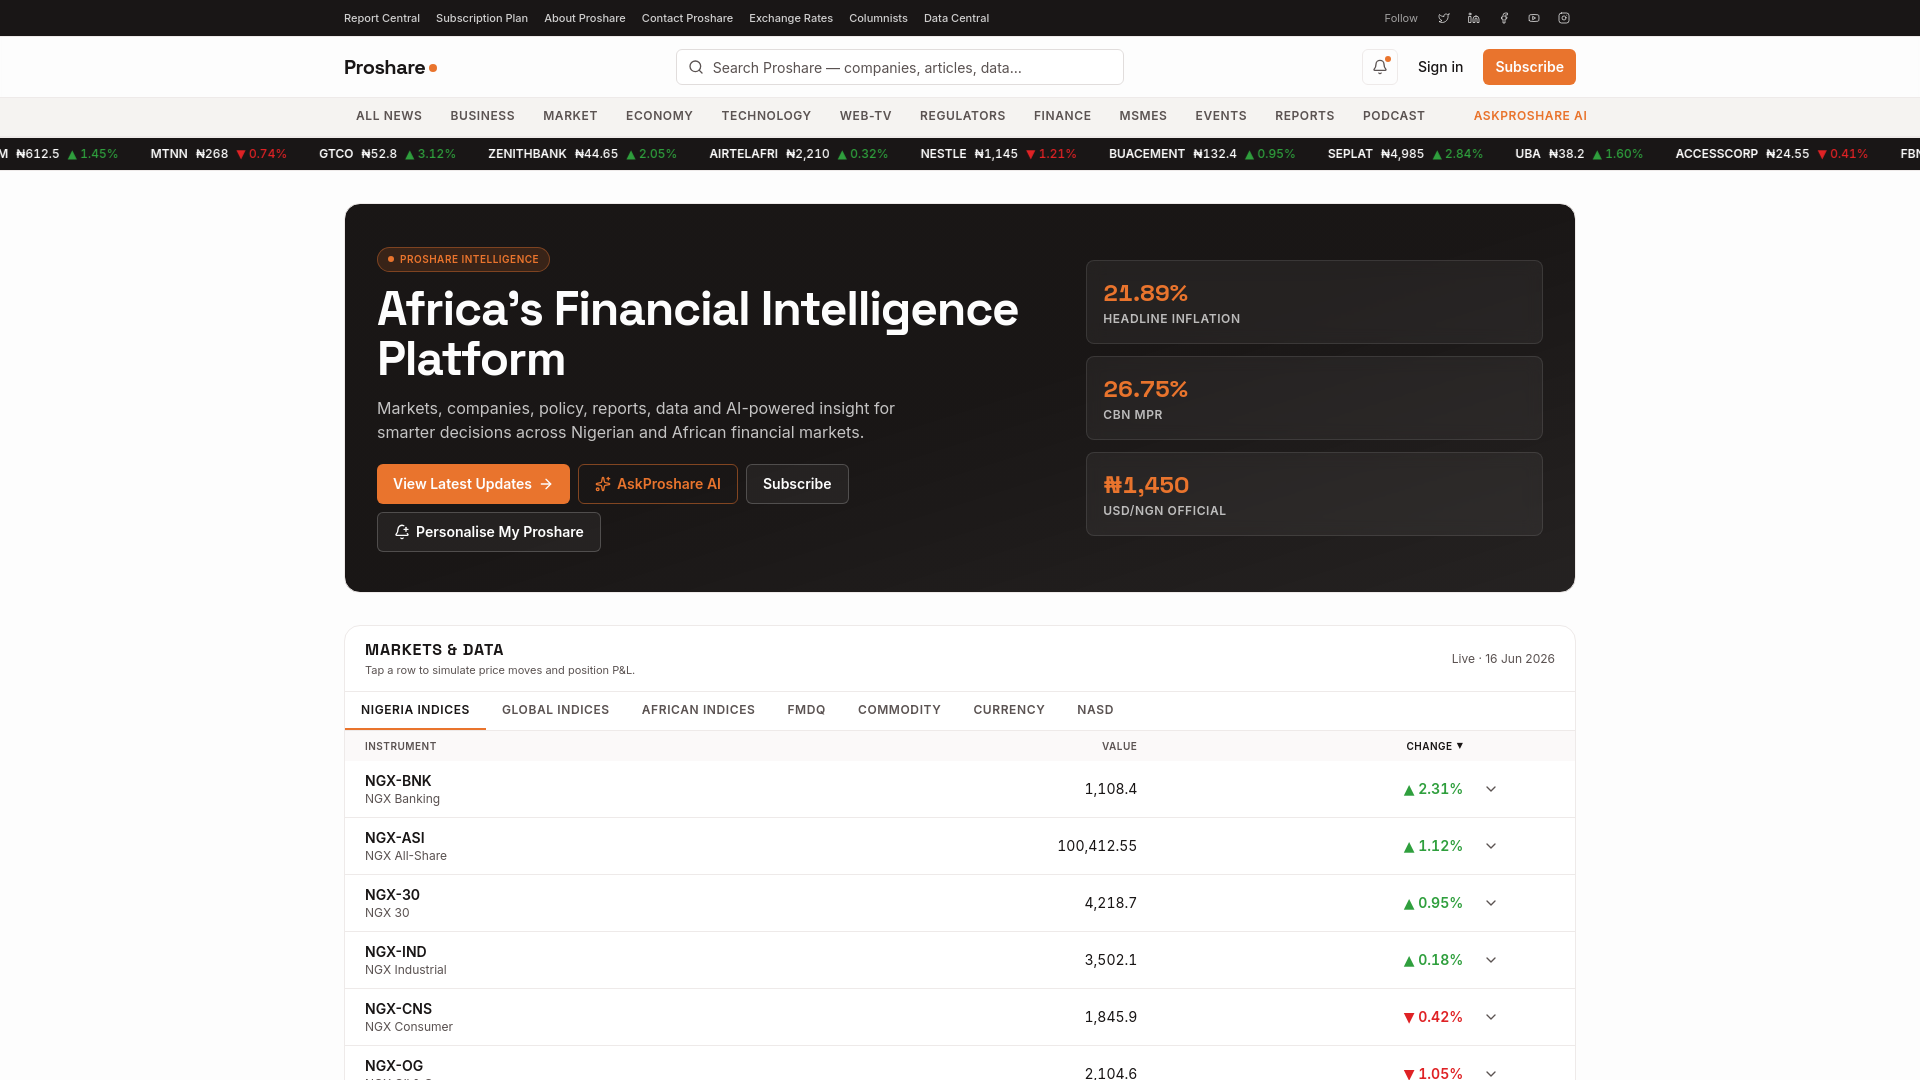Open AskProshare AI in nav bar
This screenshot has height=1080, width=1920.
(x=1530, y=116)
